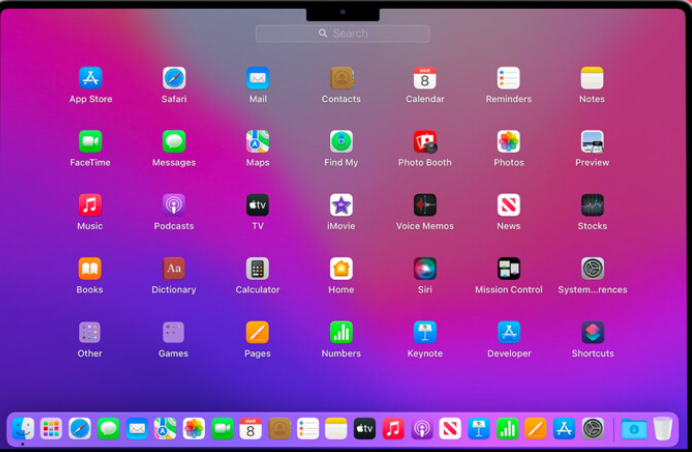Open the Mail app in Launchpad grid
Viewport: 692px width, 452px height.
click(x=258, y=79)
